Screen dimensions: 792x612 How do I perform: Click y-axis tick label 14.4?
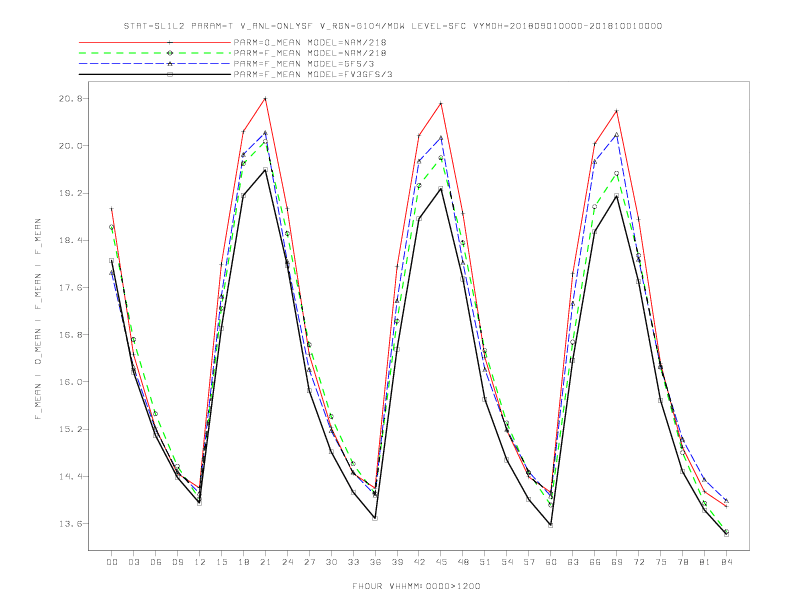[70, 477]
